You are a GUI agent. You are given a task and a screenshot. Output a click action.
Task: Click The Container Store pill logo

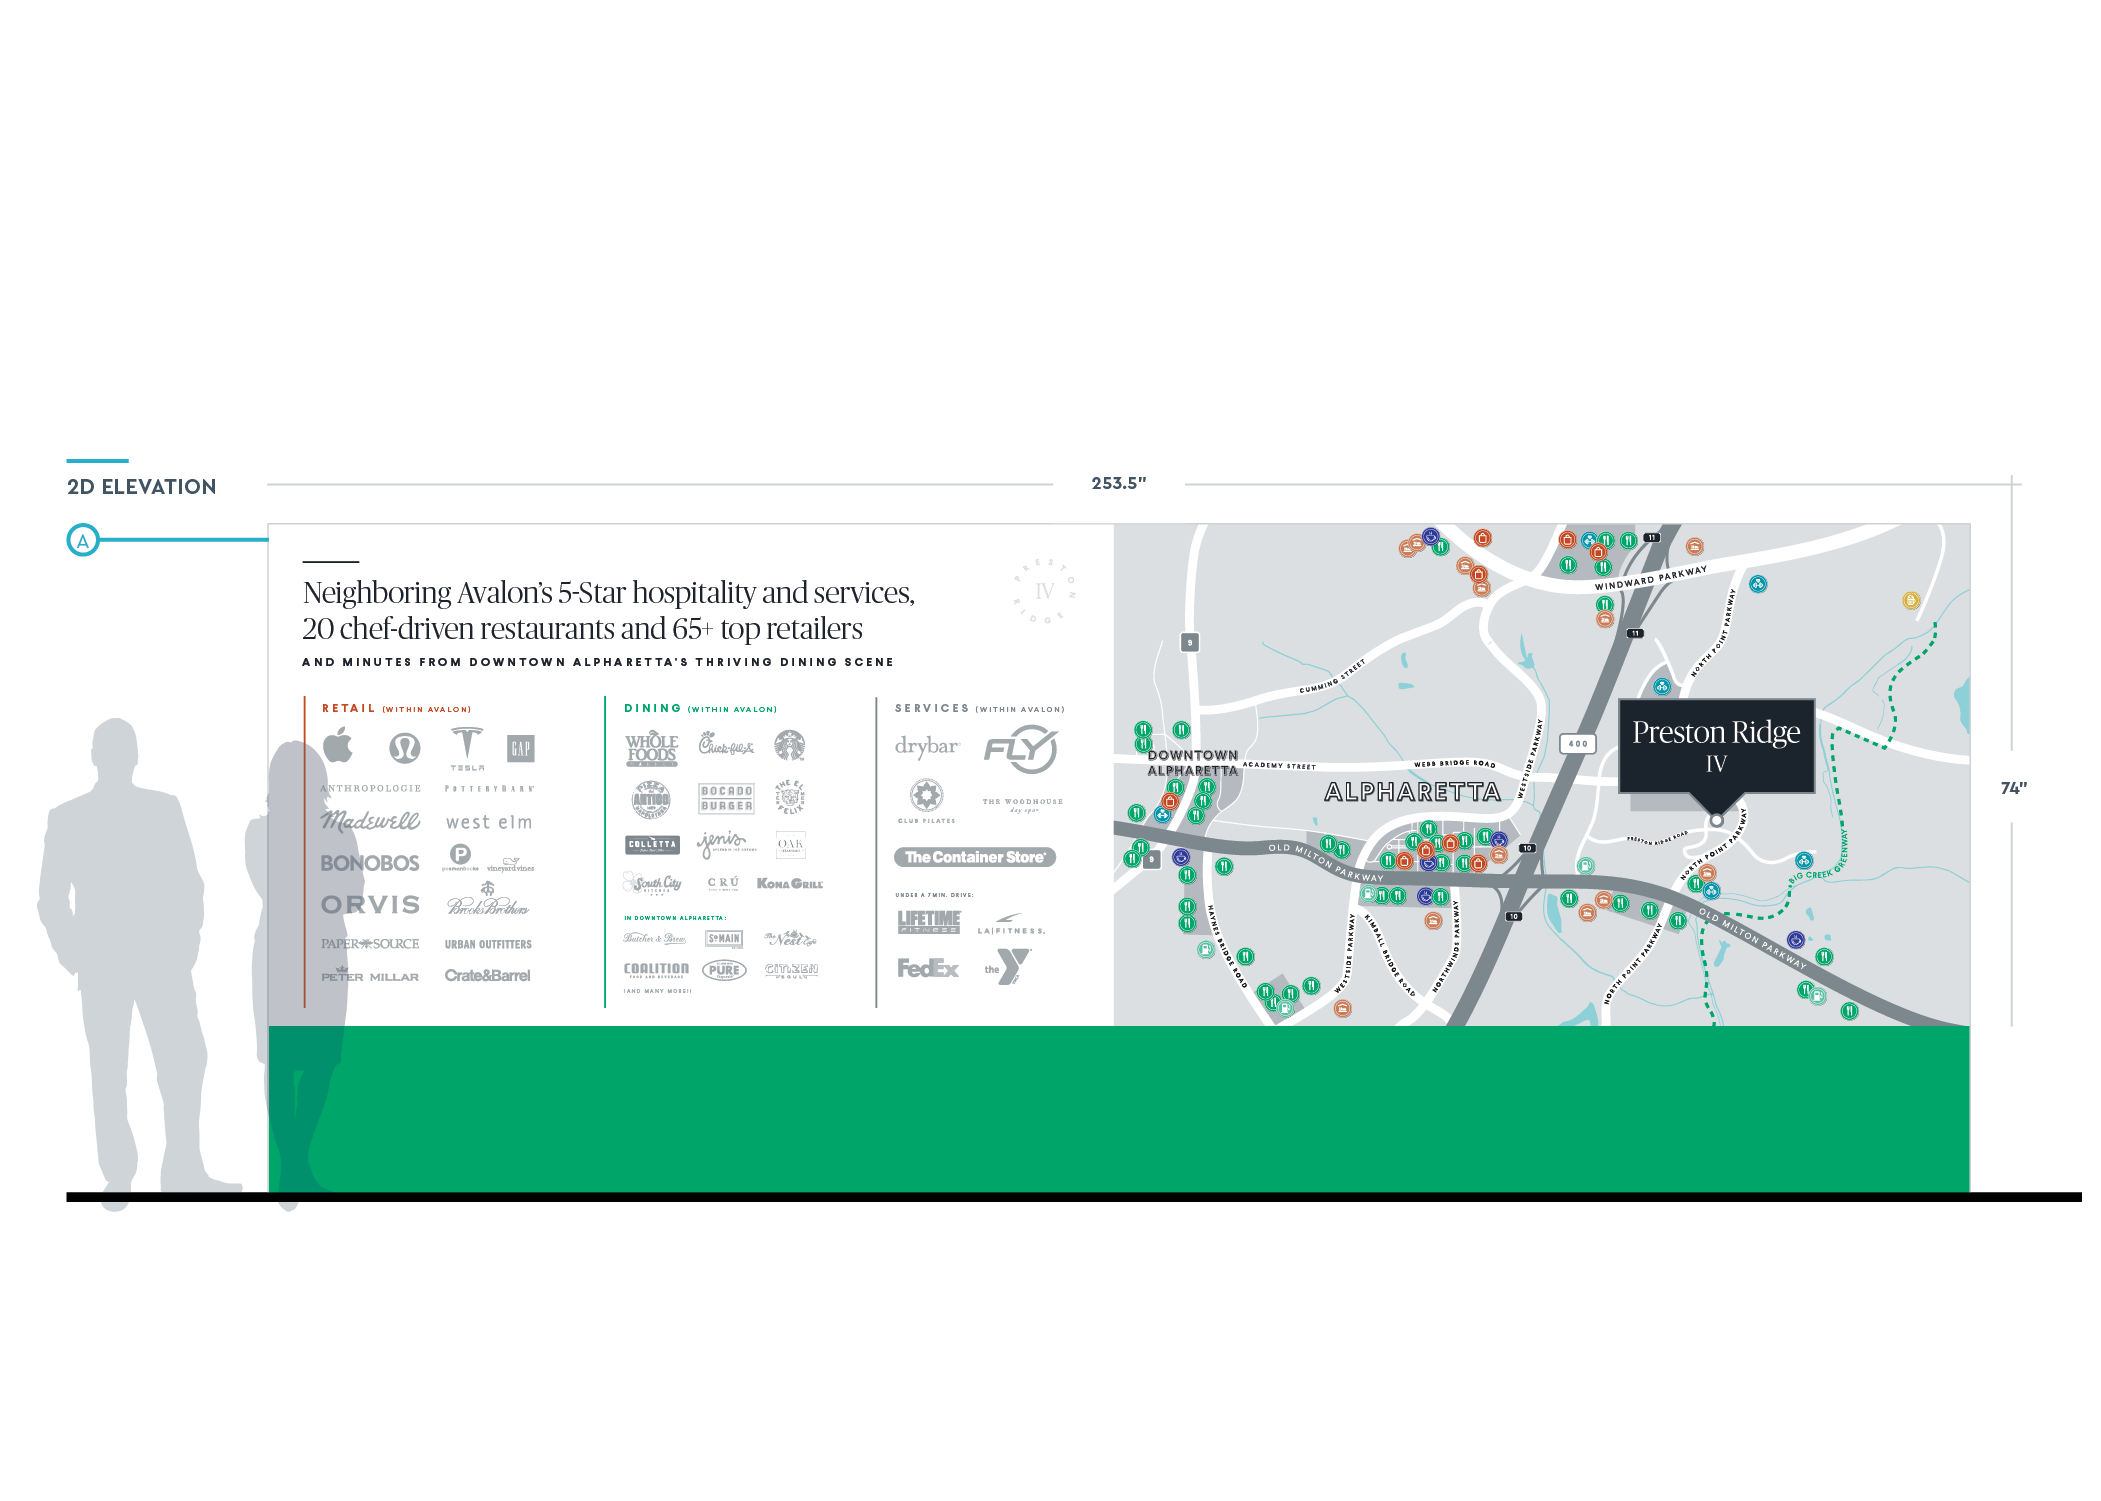pos(975,857)
